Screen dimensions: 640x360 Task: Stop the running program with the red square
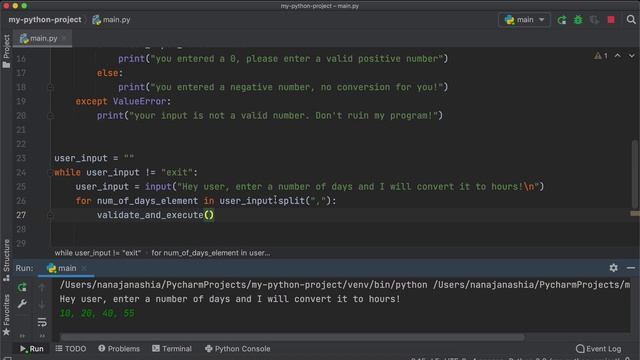[x=611, y=20]
